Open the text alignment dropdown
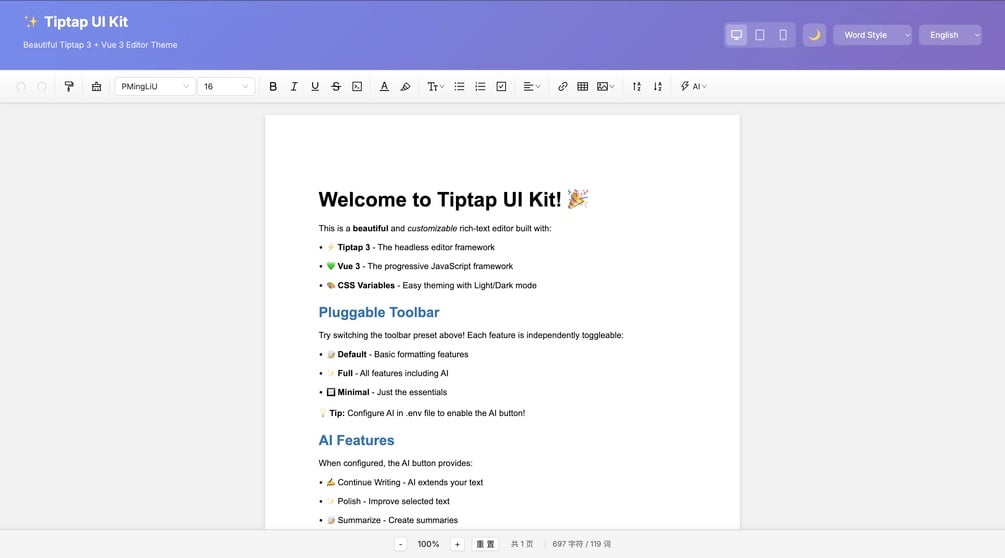This screenshot has height=558, width=1005. pos(531,86)
